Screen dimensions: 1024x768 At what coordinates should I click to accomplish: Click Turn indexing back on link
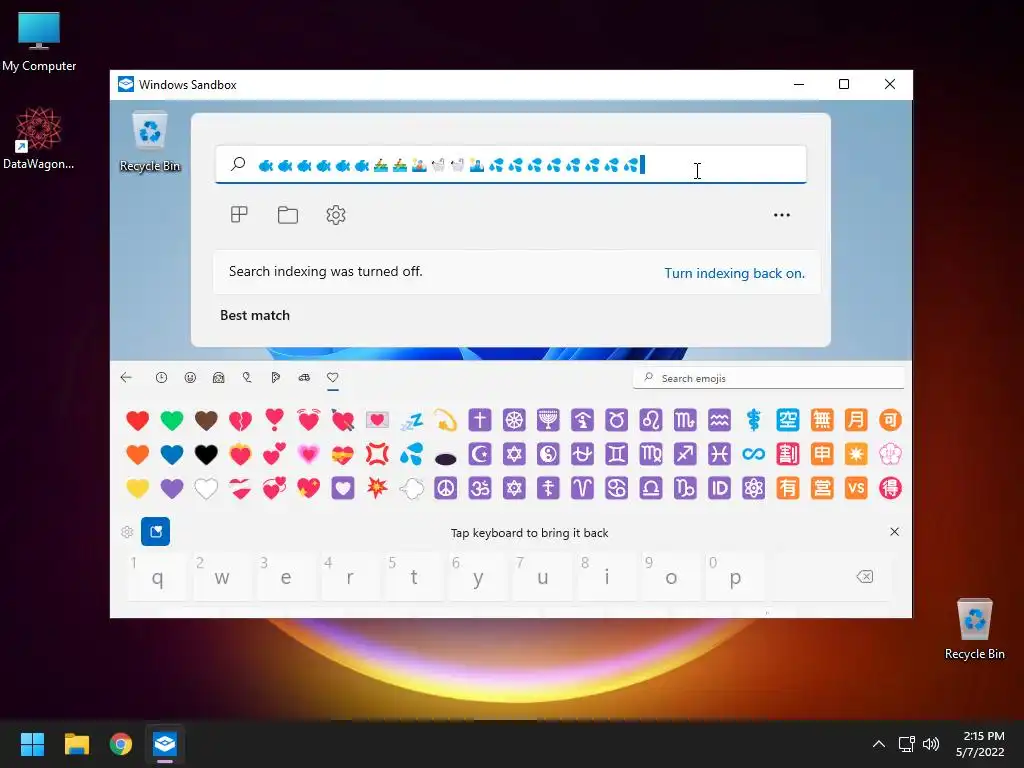click(735, 273)
